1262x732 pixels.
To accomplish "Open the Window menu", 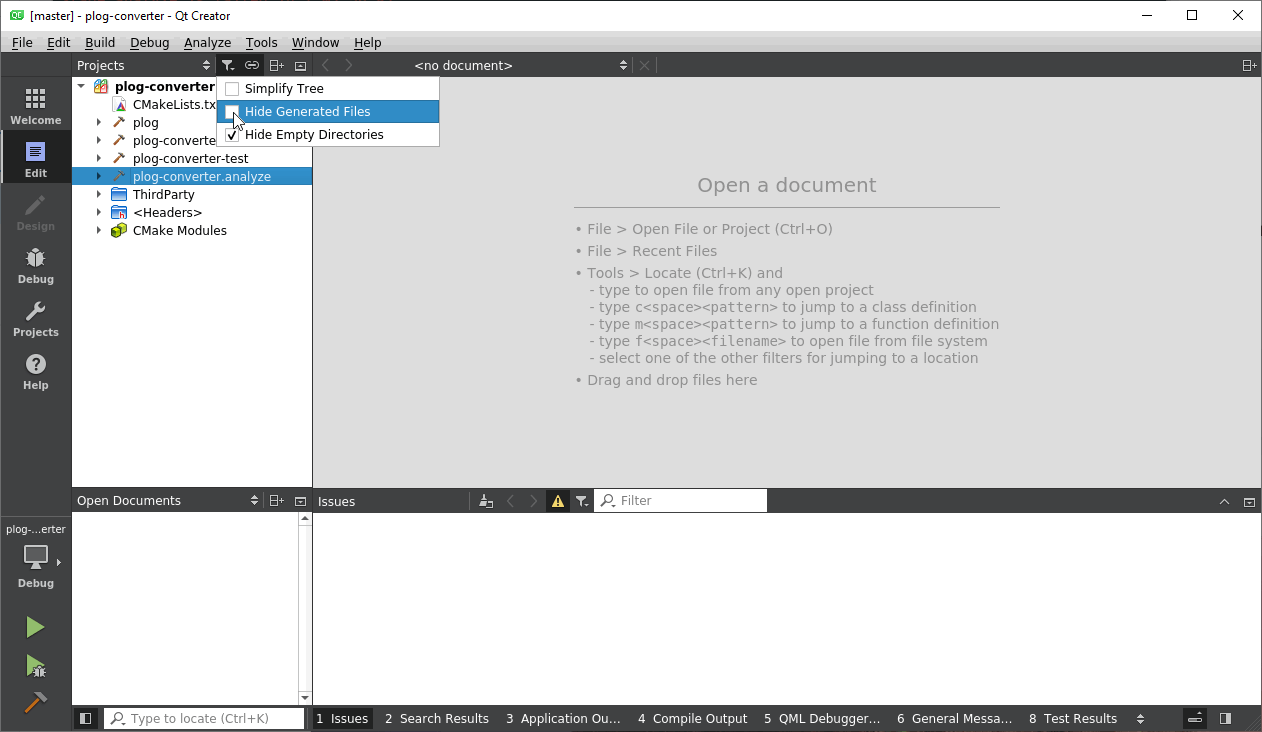I will (x=315, y=42).
